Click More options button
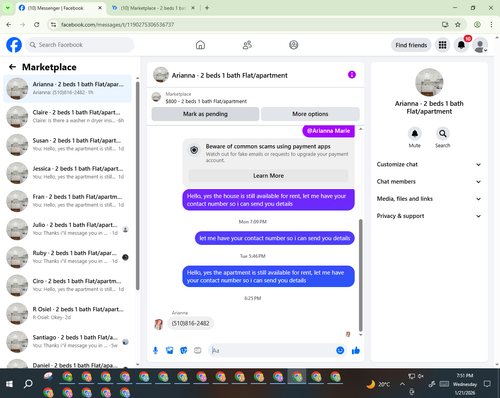Screen dimensions: 500x398 pos(310,114)
